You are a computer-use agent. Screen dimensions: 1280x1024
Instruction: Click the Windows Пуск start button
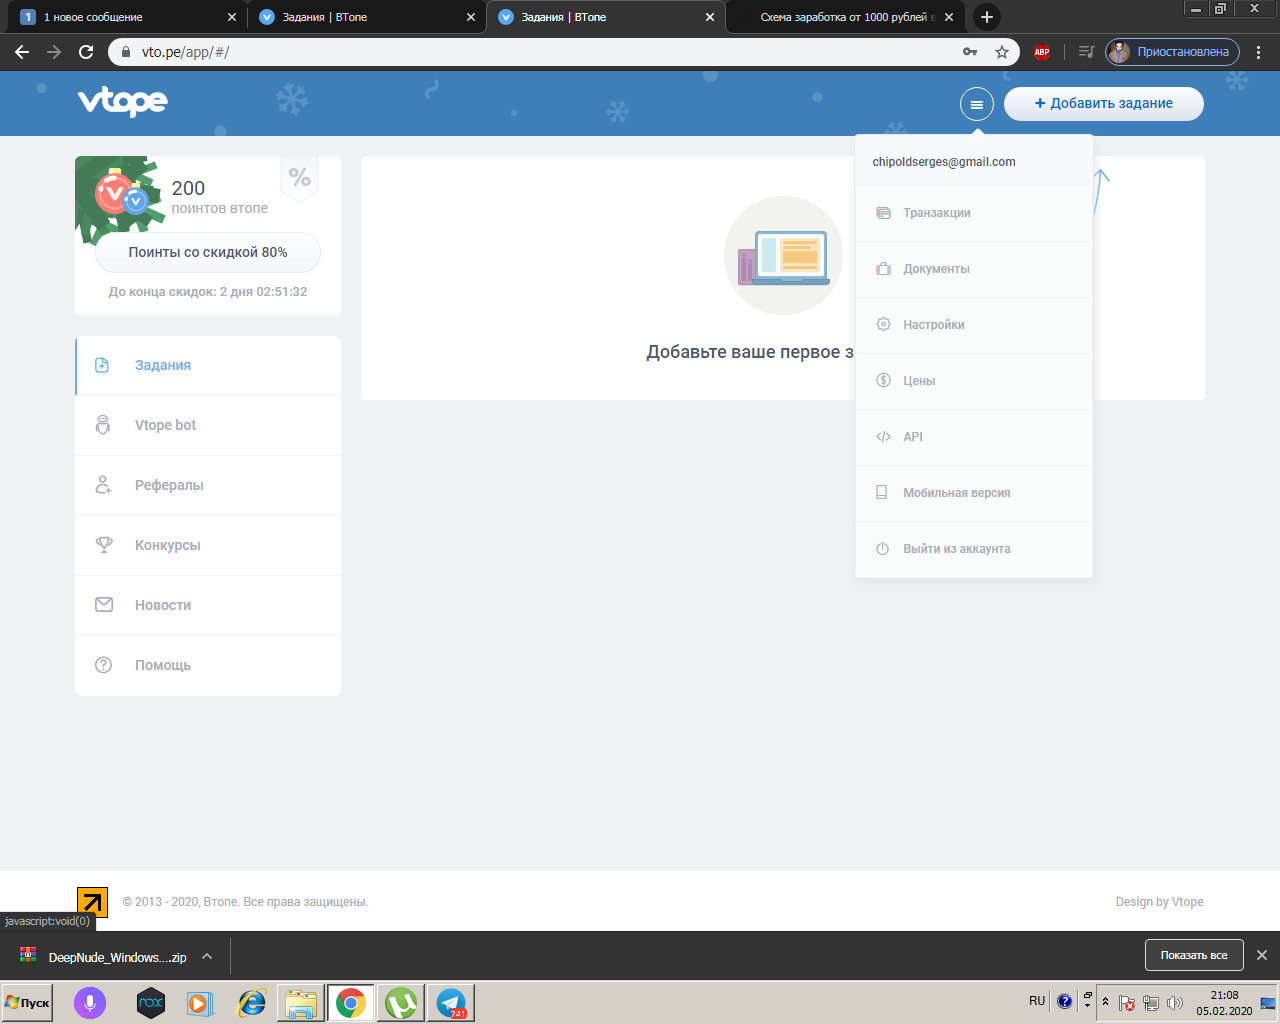pyautogui.click(x=28, y=1002)
